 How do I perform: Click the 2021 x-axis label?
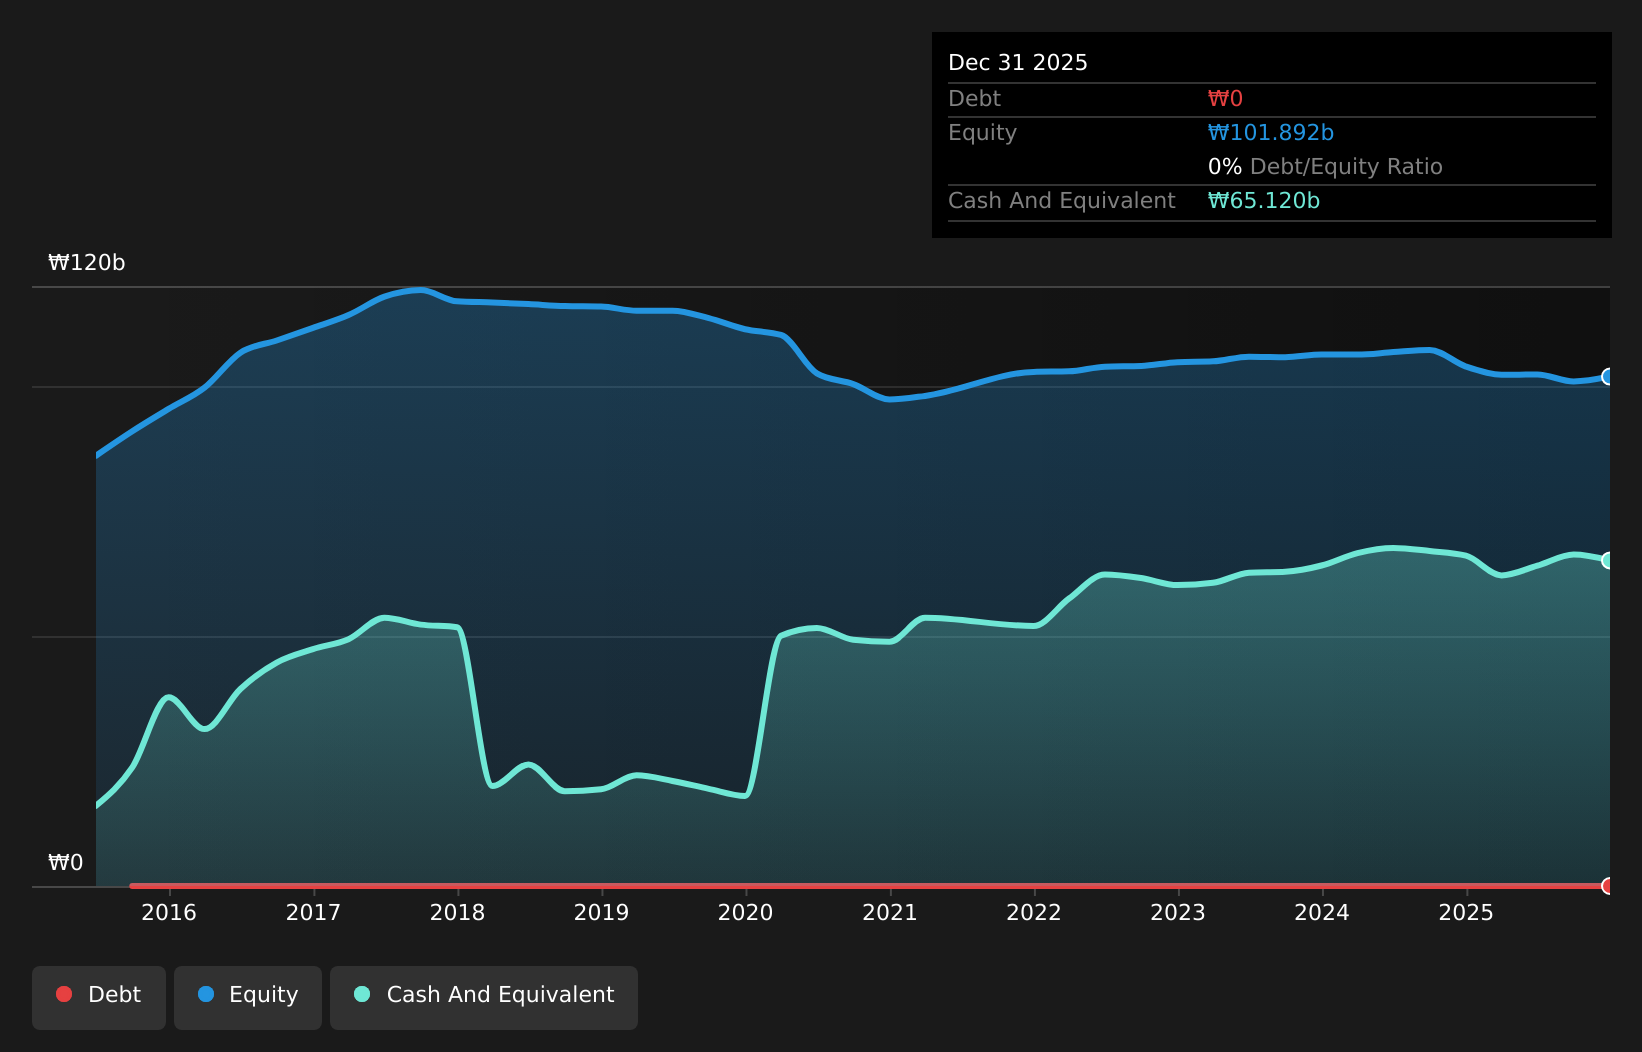[x=890, y=913]
